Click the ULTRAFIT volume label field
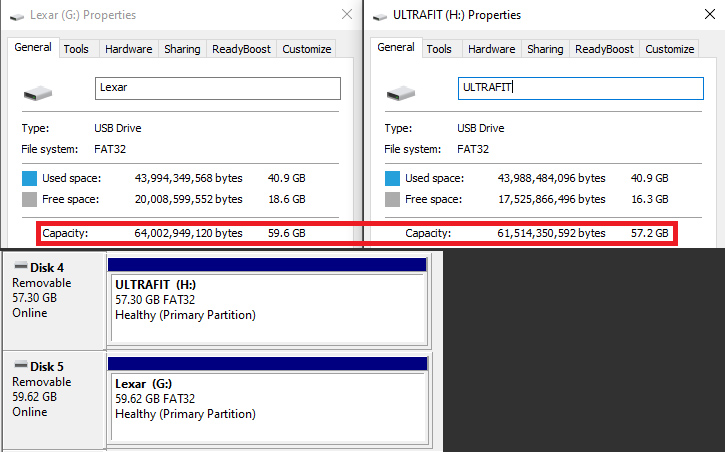This screenshot has height=452, width=725. 581,88
